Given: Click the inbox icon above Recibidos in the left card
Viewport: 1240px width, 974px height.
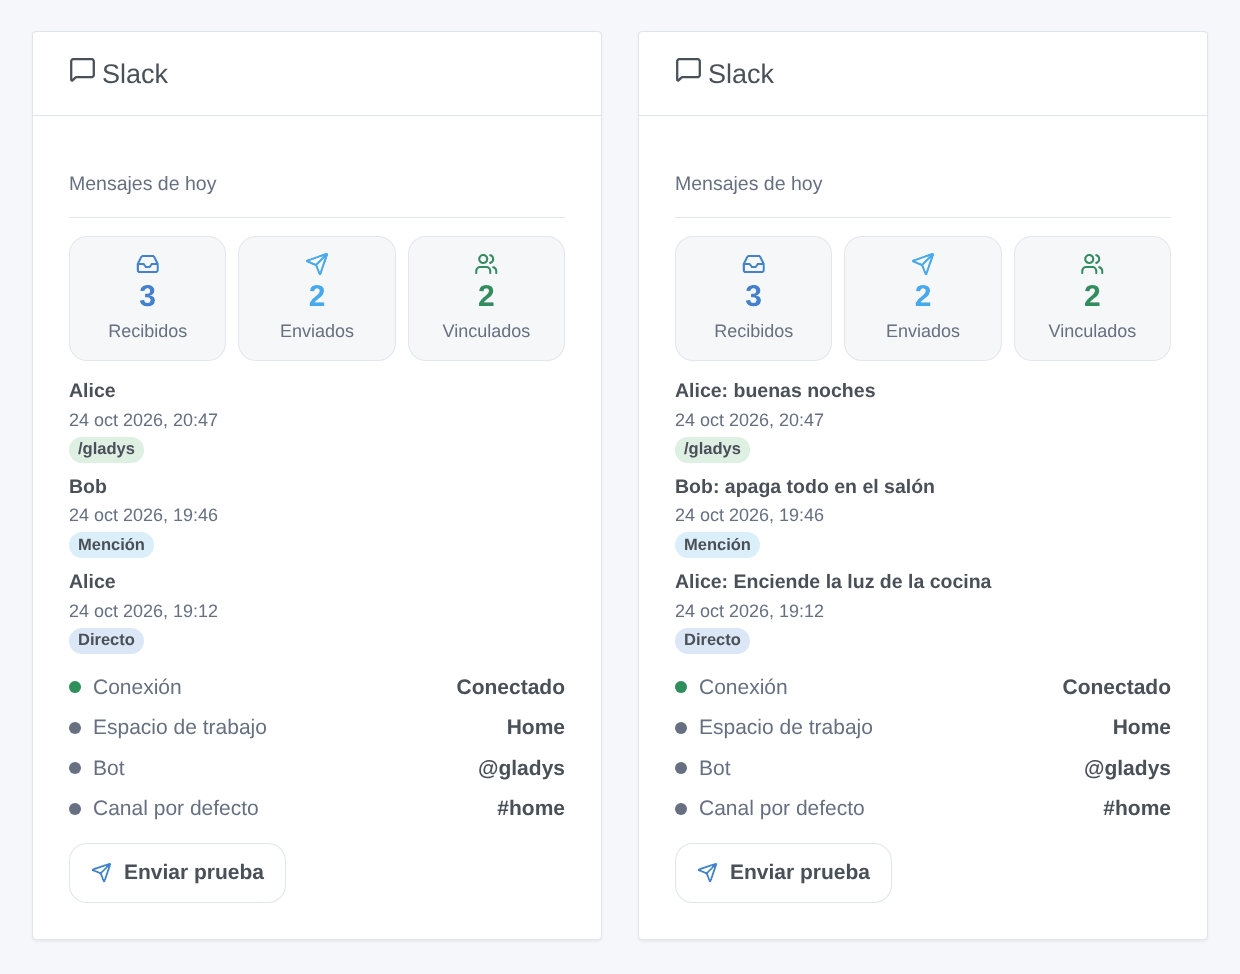Looking at the screenshot, I should point(148,264).
